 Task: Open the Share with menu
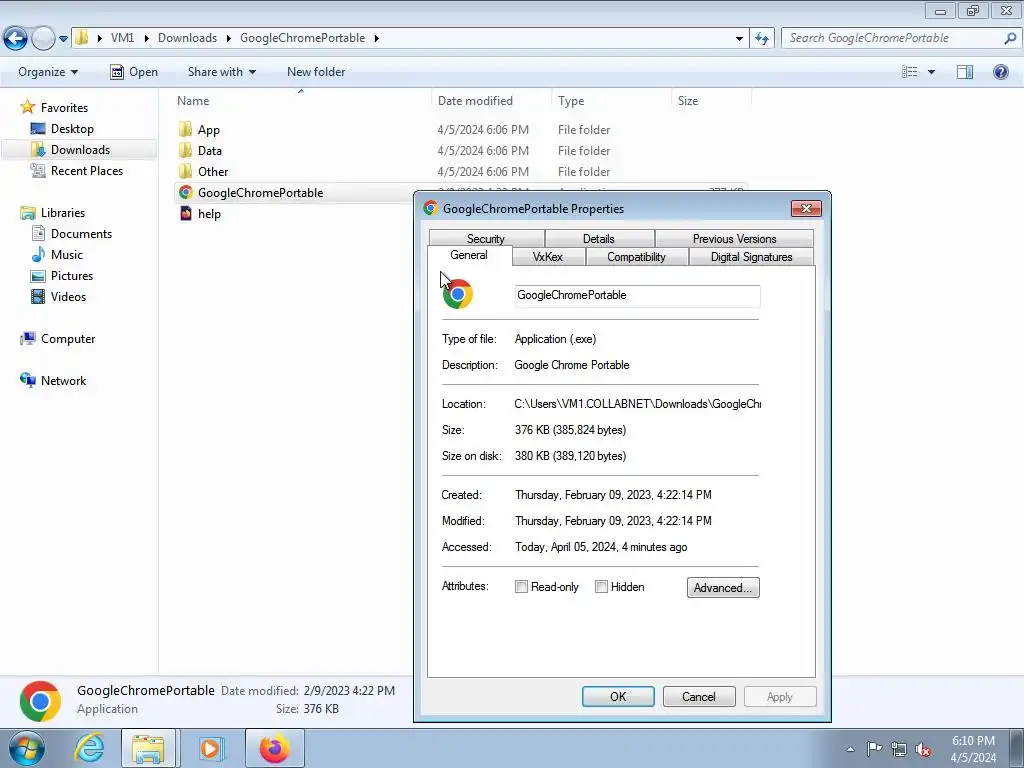pyautogui.click(x=222, y=72)
